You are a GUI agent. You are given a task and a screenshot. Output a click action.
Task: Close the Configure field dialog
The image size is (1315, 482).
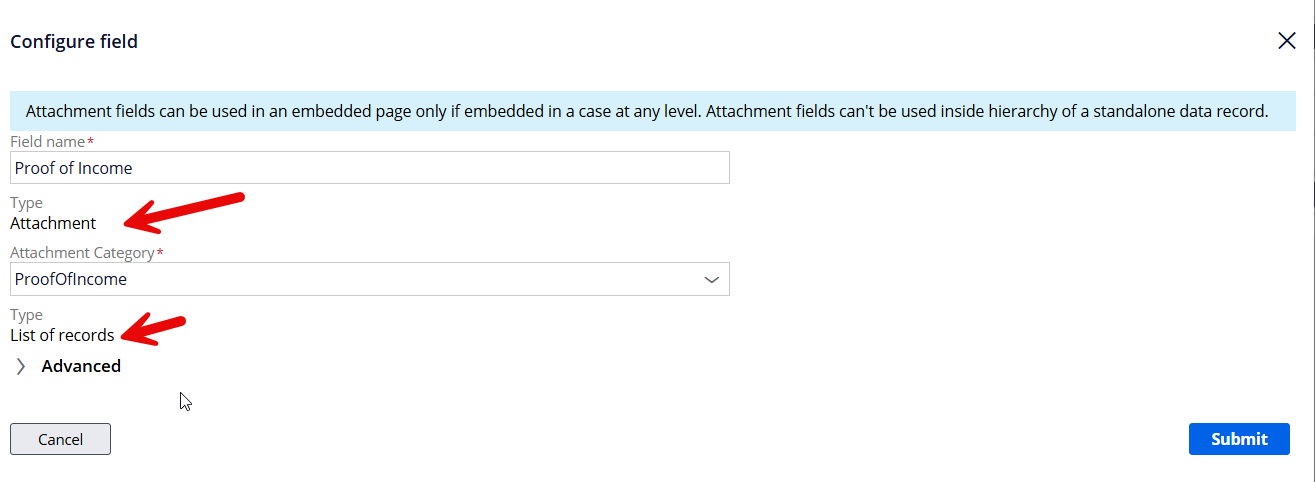[1286, 41]
